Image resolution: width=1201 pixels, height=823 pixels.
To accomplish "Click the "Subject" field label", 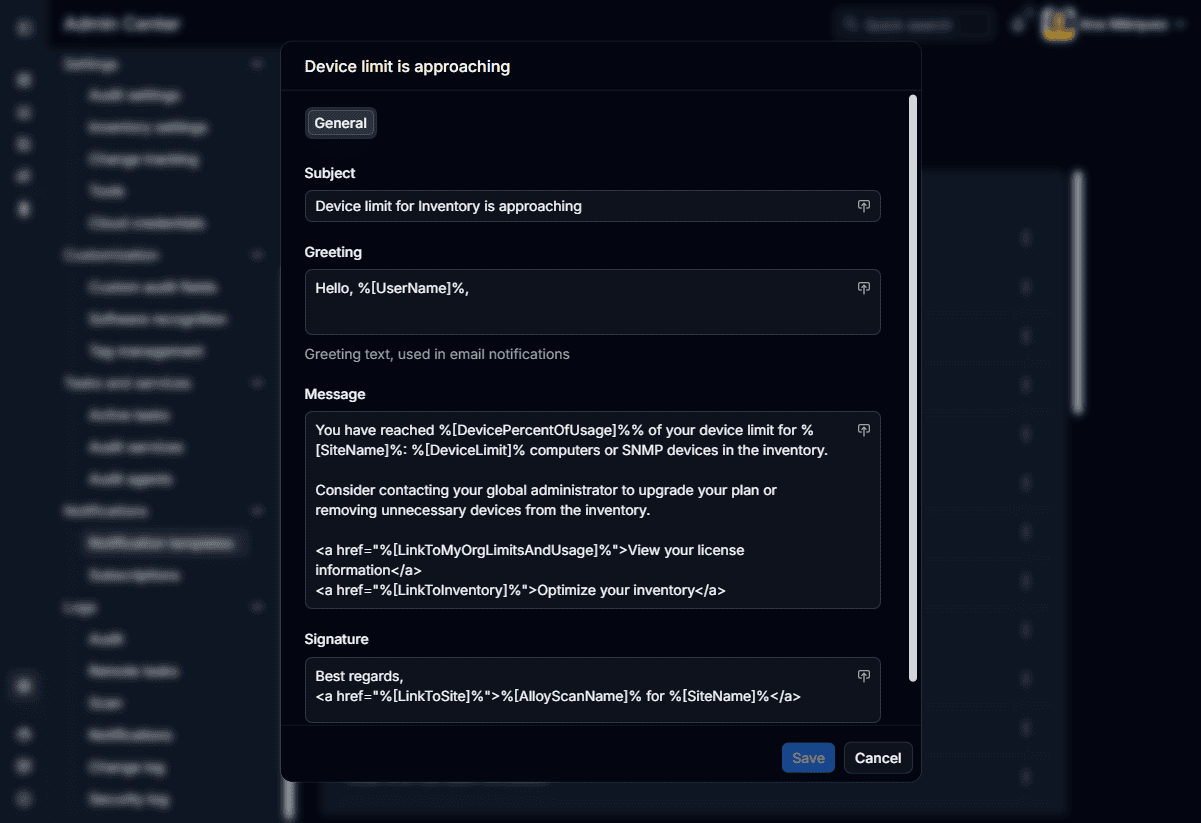I will [x=330, y=173].
